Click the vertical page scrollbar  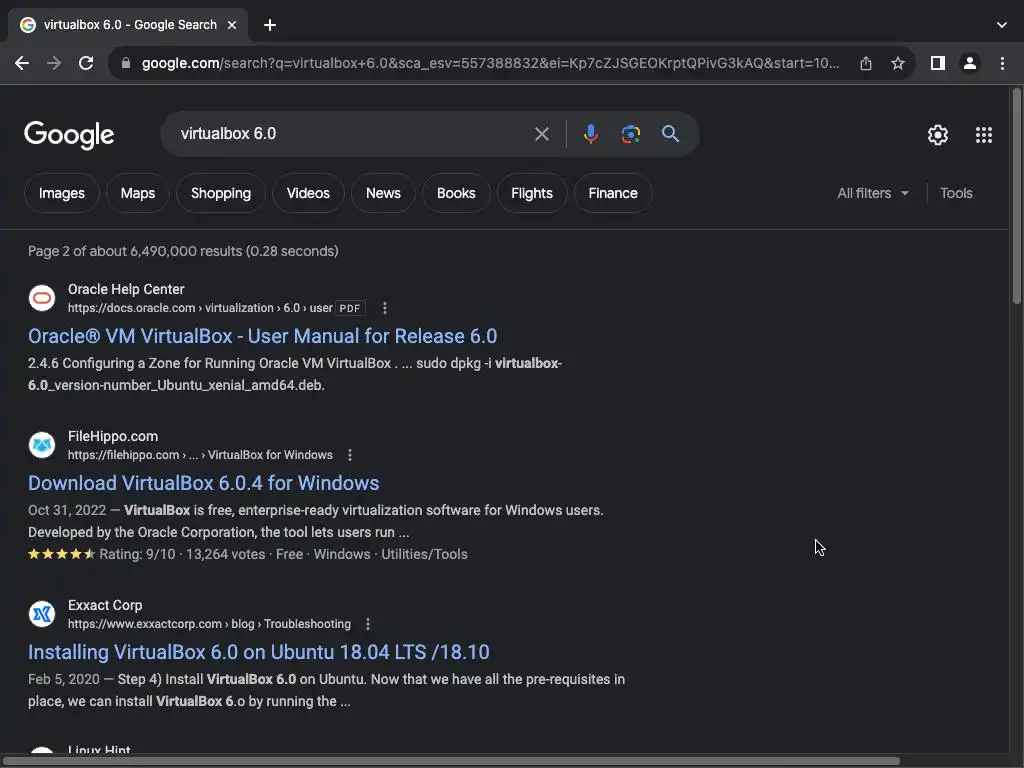pyautogui.click(x=1016, y=196)
